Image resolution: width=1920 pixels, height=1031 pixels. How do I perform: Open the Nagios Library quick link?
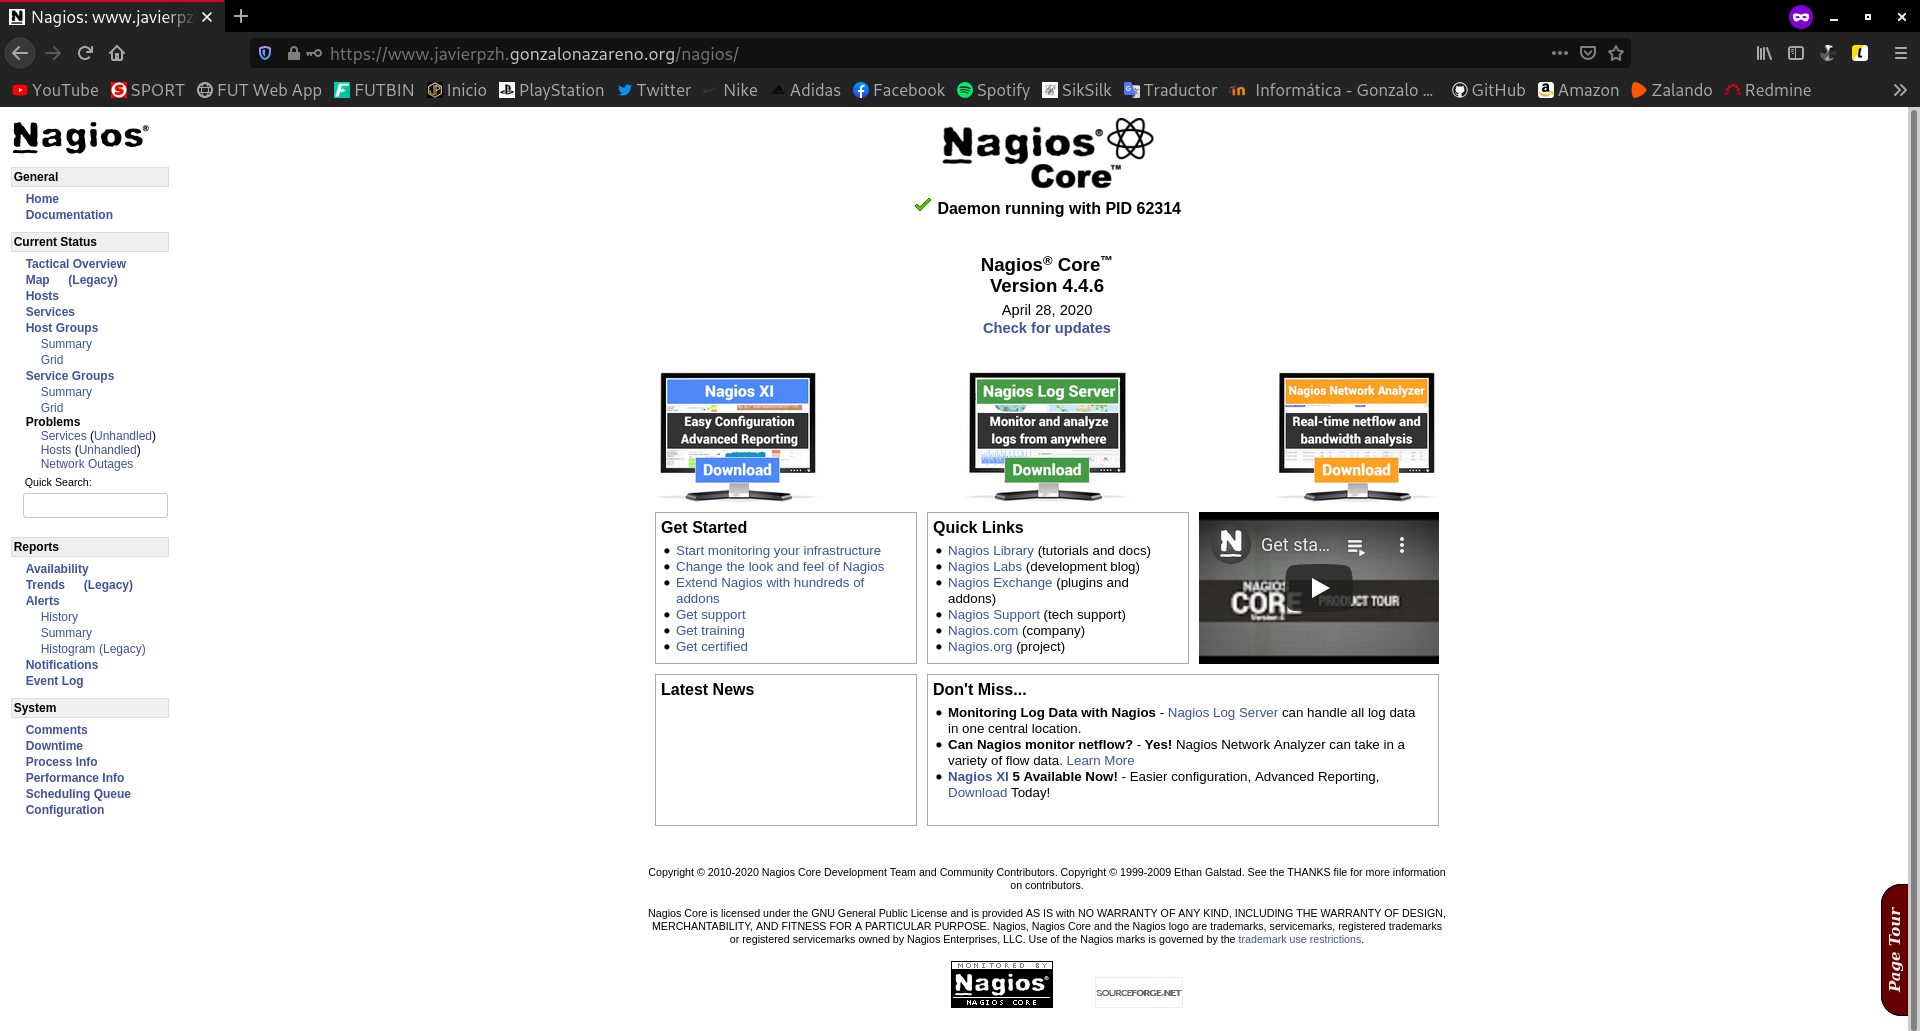tap(991, 551)
